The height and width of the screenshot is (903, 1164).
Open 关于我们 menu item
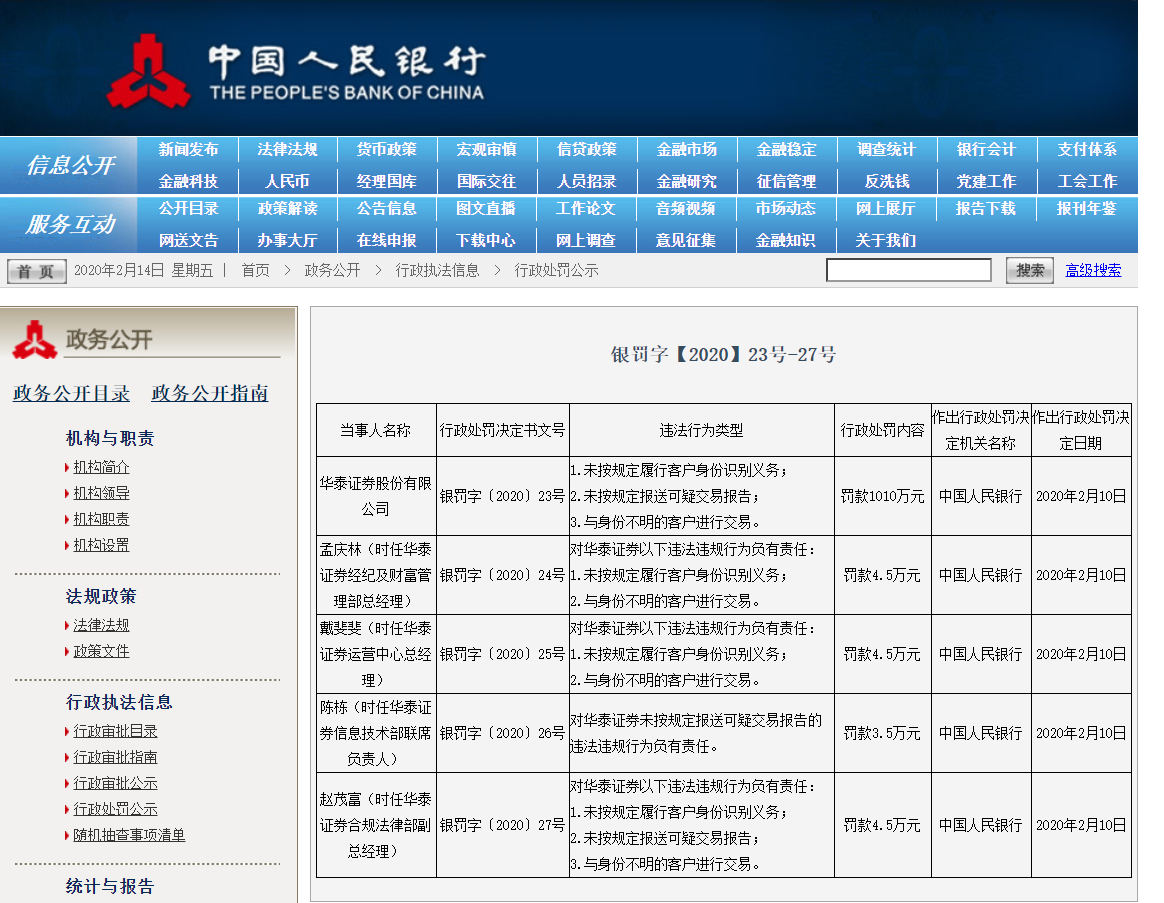point(886,241)
